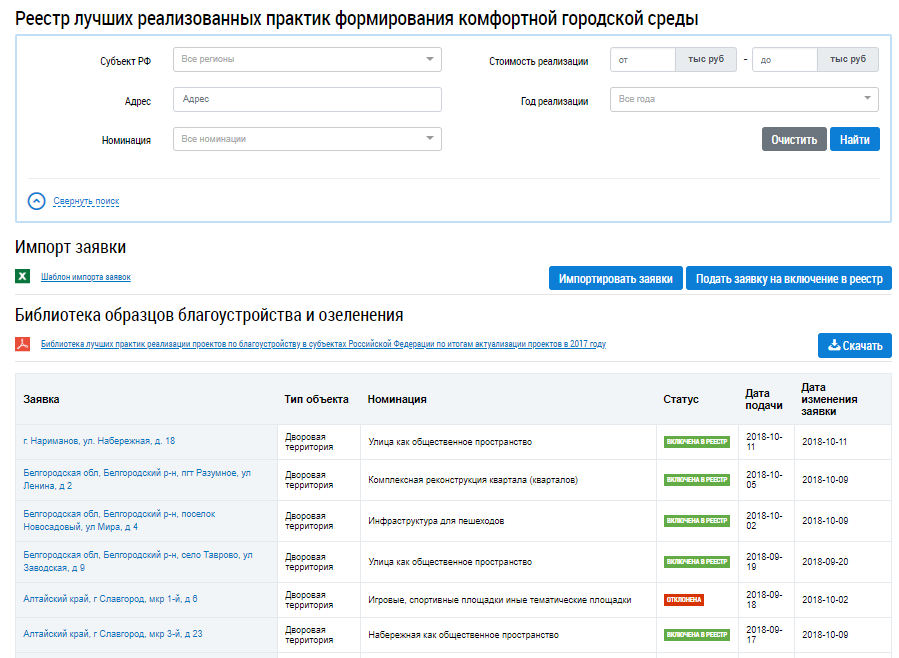Click the Excel template file icon

coord(23,277)
